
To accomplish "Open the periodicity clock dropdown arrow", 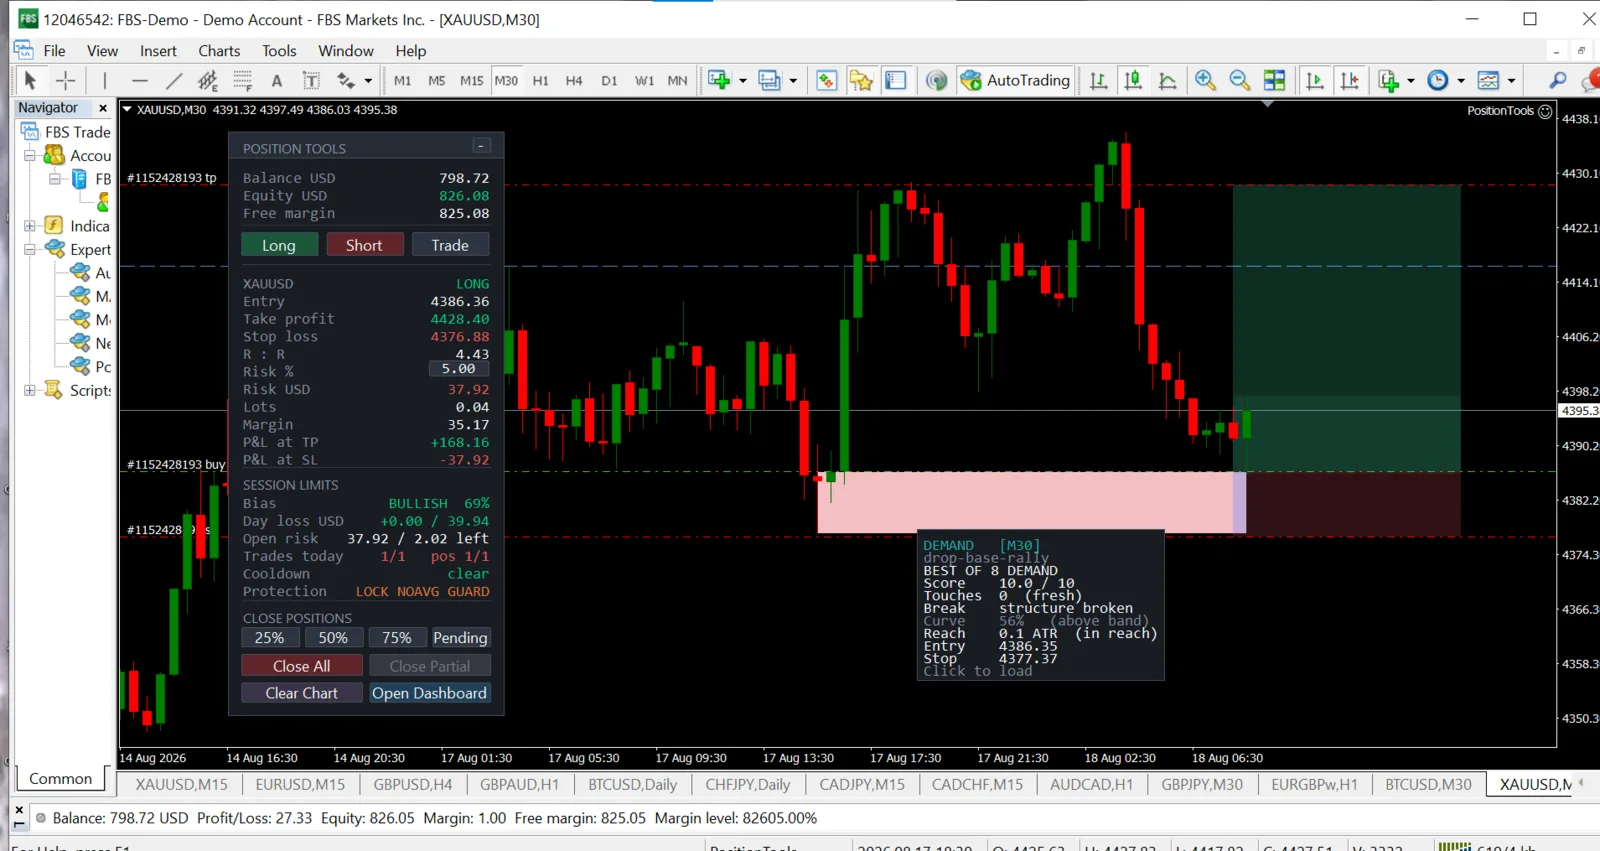I will click(1461, 80).
